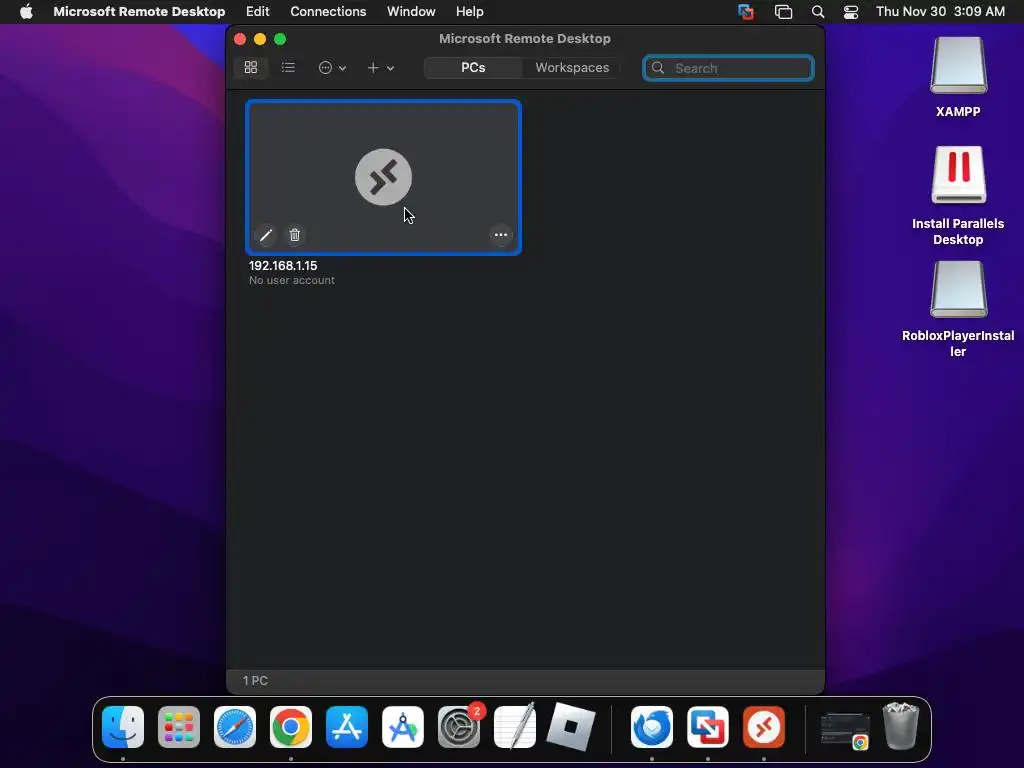Open the Edit menu
The width and height of the screenshot is (1024, 768).
[257, 11]
